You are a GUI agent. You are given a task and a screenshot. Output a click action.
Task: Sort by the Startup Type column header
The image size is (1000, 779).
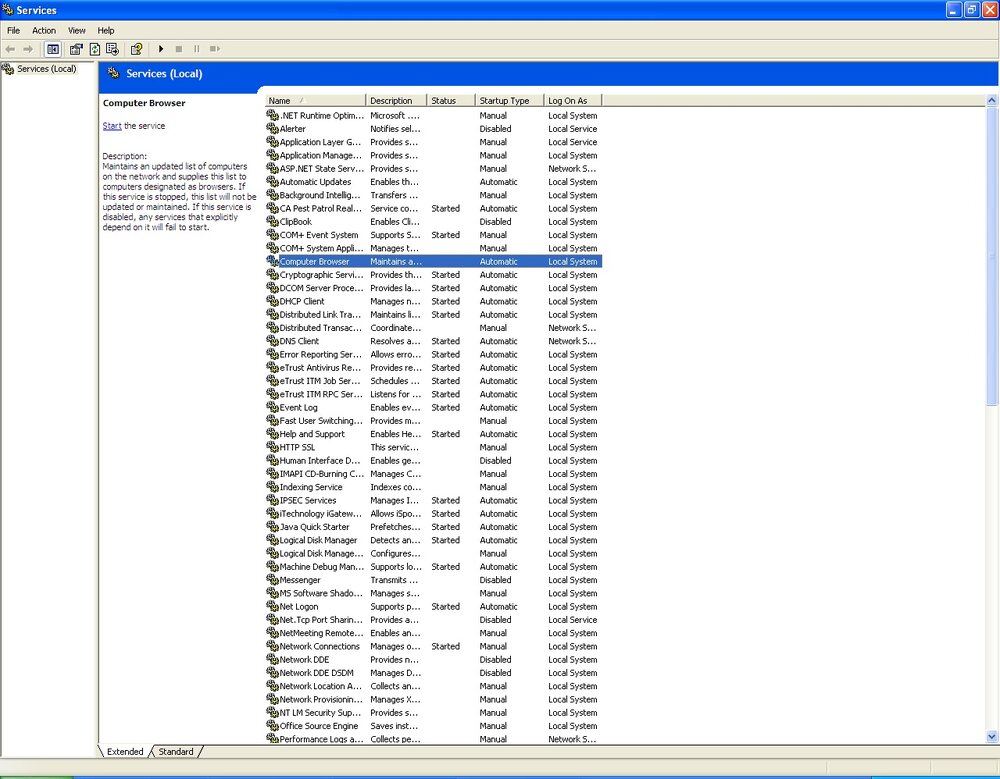[x=510, y=100]
